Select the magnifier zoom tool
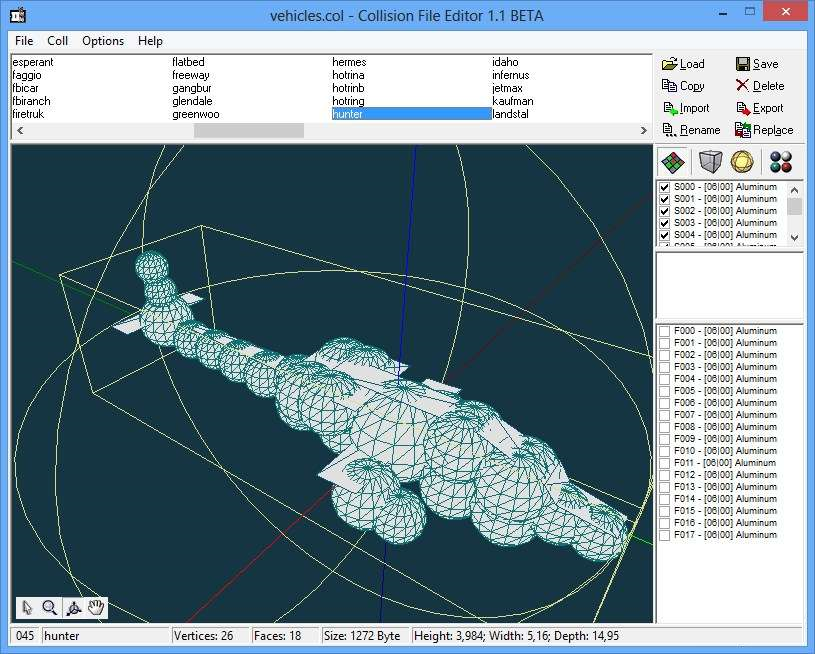The width and height of the screenshot is (815, 654). (x=50, y=607)
